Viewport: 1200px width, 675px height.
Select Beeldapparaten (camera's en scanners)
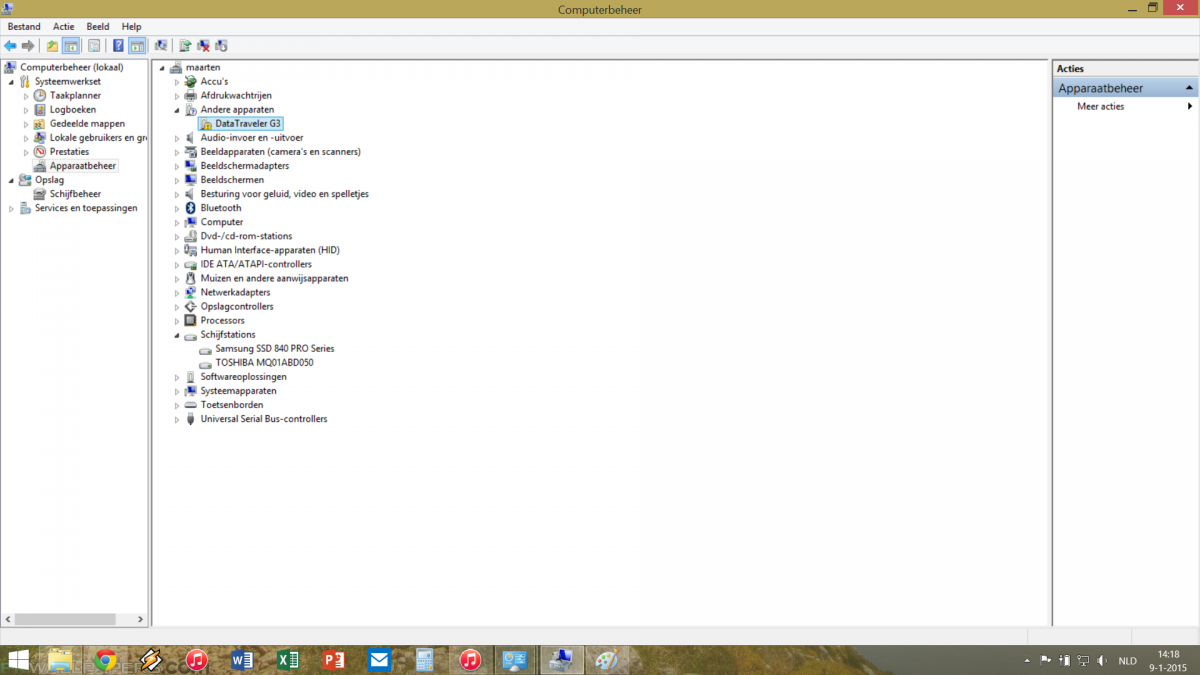pyautogui.click(x=280, y=152)
